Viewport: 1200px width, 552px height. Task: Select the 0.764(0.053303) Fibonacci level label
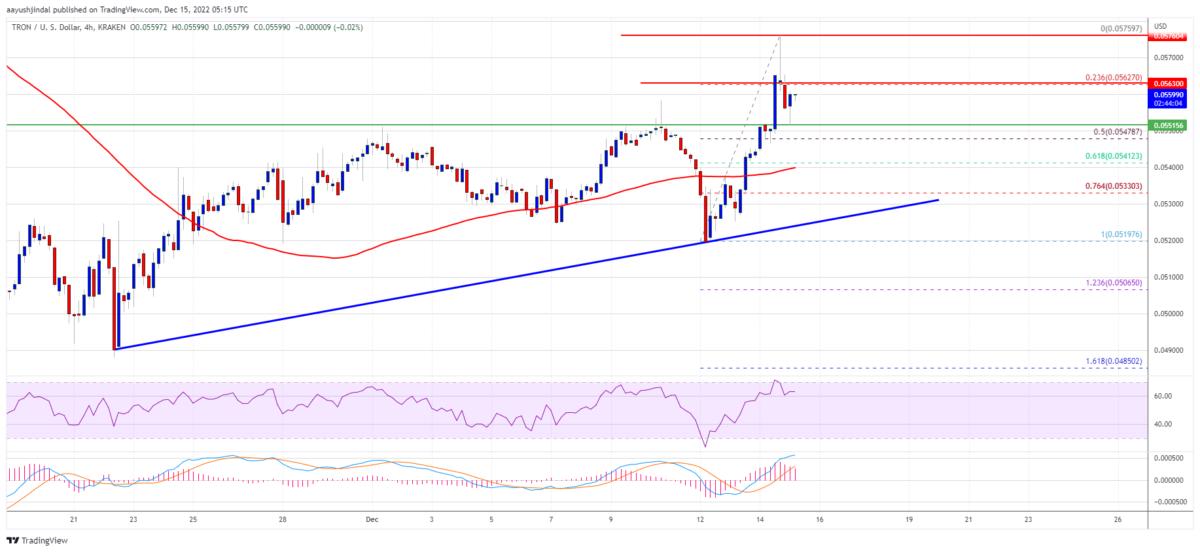[1112, 186]
